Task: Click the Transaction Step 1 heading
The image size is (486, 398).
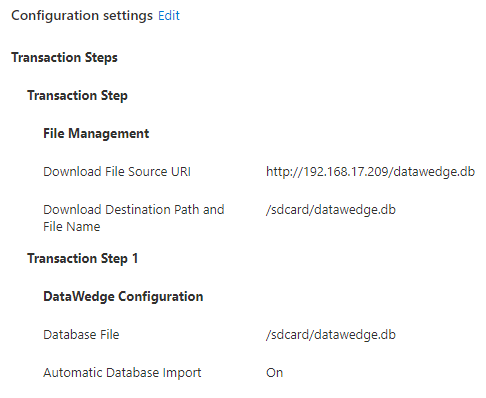Action: click(x=83, y=259)
